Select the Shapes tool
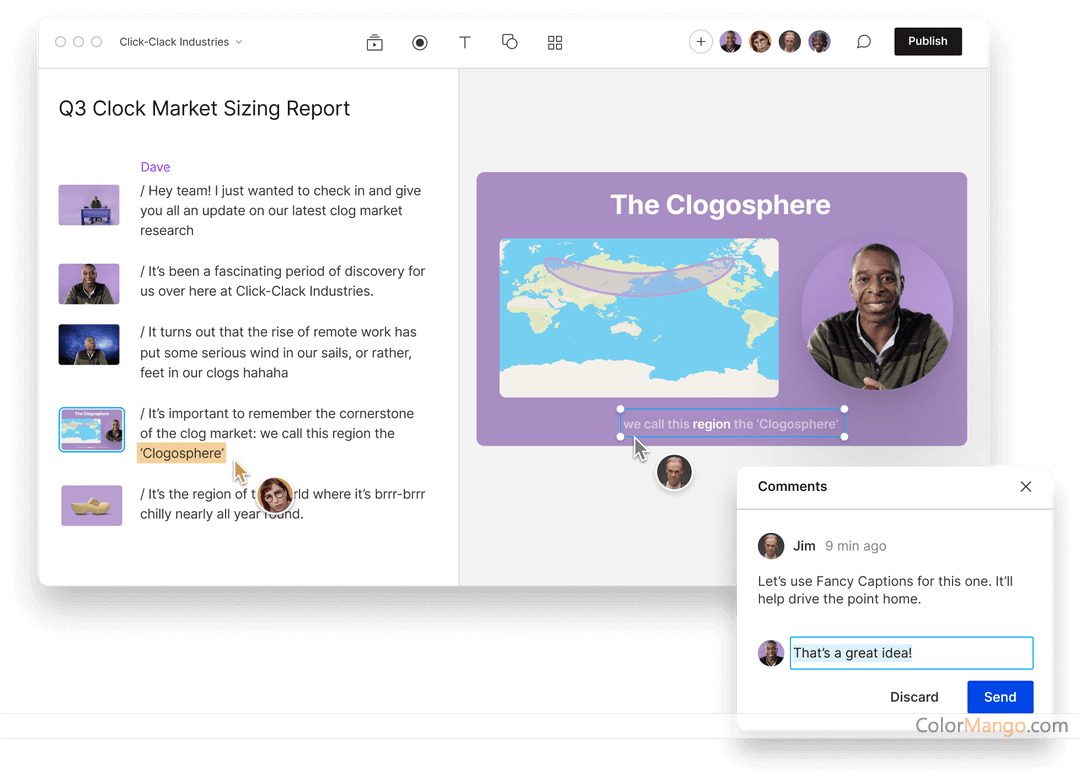The image size is (1080, 780). [x=510, y=42]
